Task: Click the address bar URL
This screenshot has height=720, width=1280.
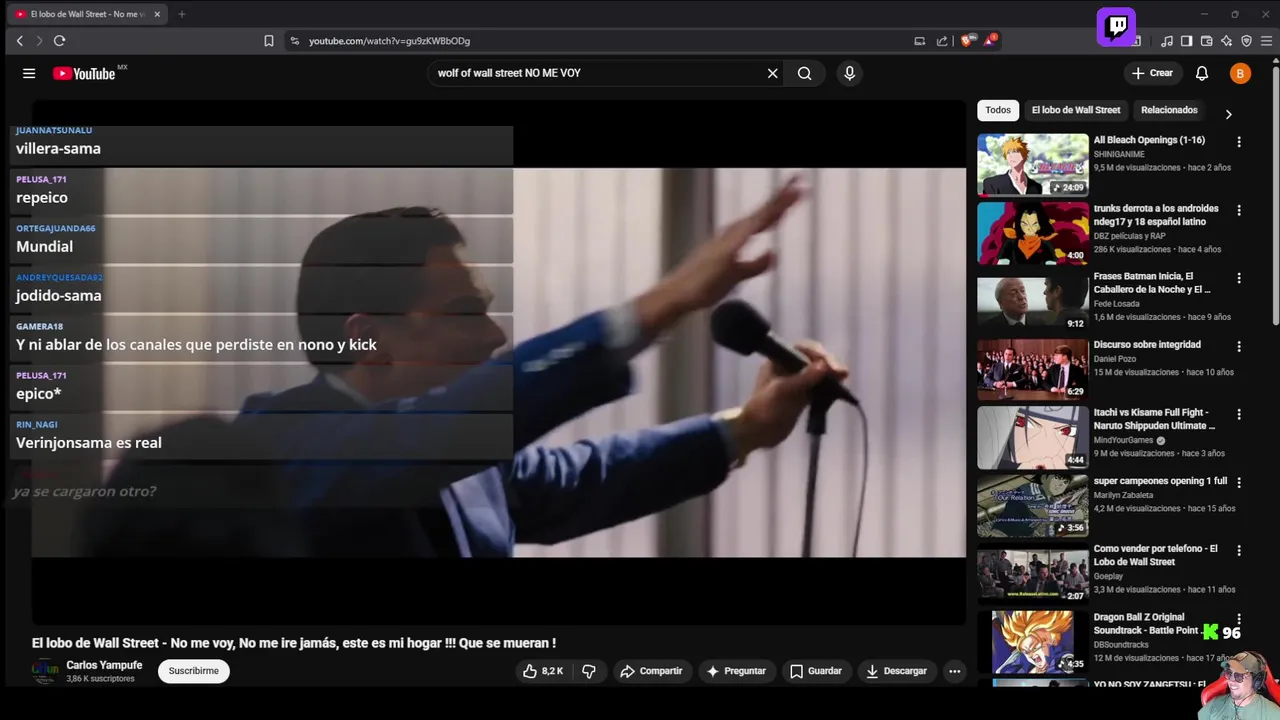Action: (x=389, y=41)
